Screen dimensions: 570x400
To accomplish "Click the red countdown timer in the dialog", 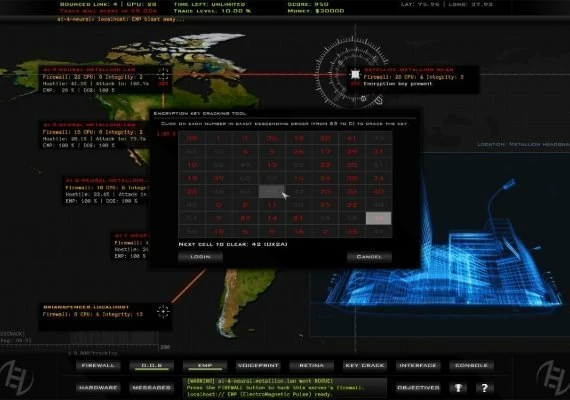I will click(166, 134).
